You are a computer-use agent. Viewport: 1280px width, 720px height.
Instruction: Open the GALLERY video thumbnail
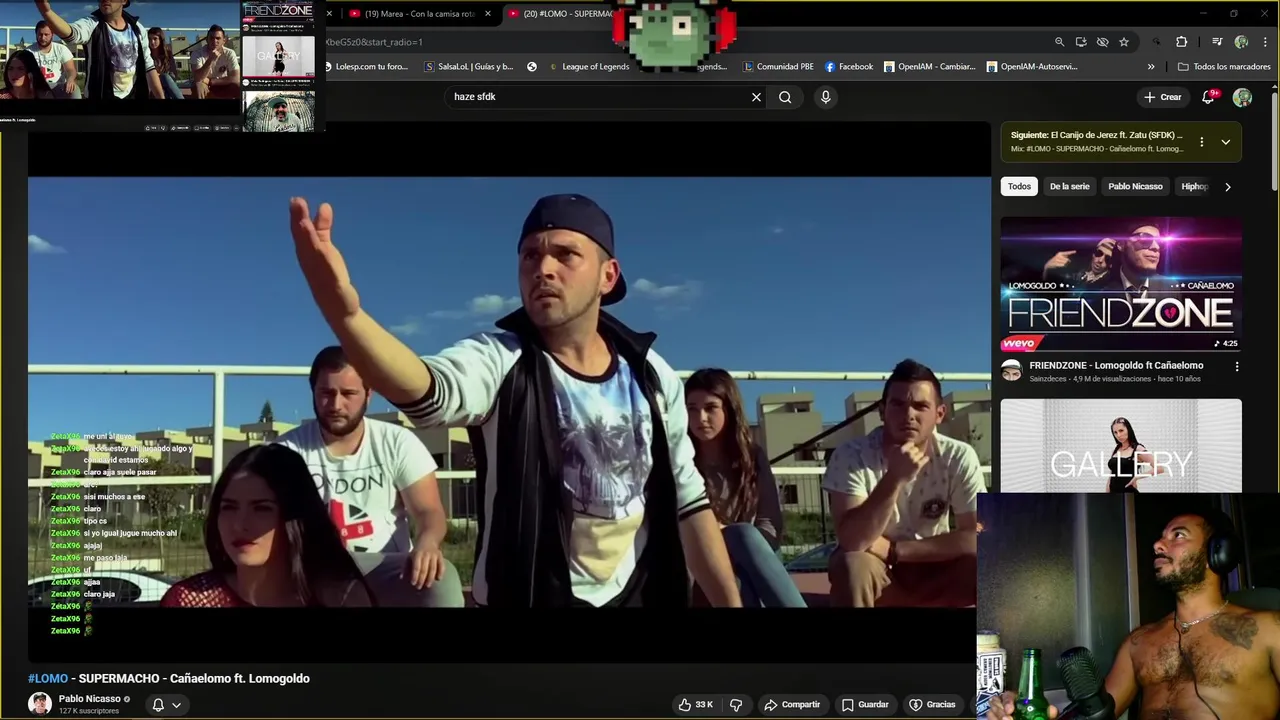[1121, 446]
